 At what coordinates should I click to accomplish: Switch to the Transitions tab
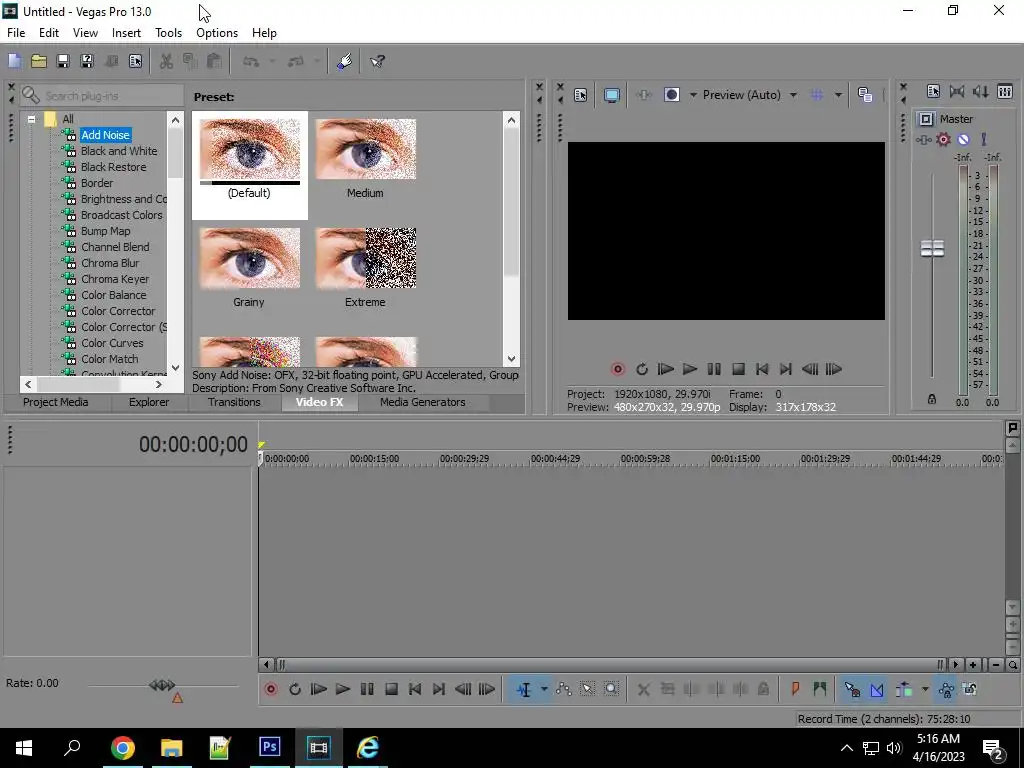click(234, 402)
